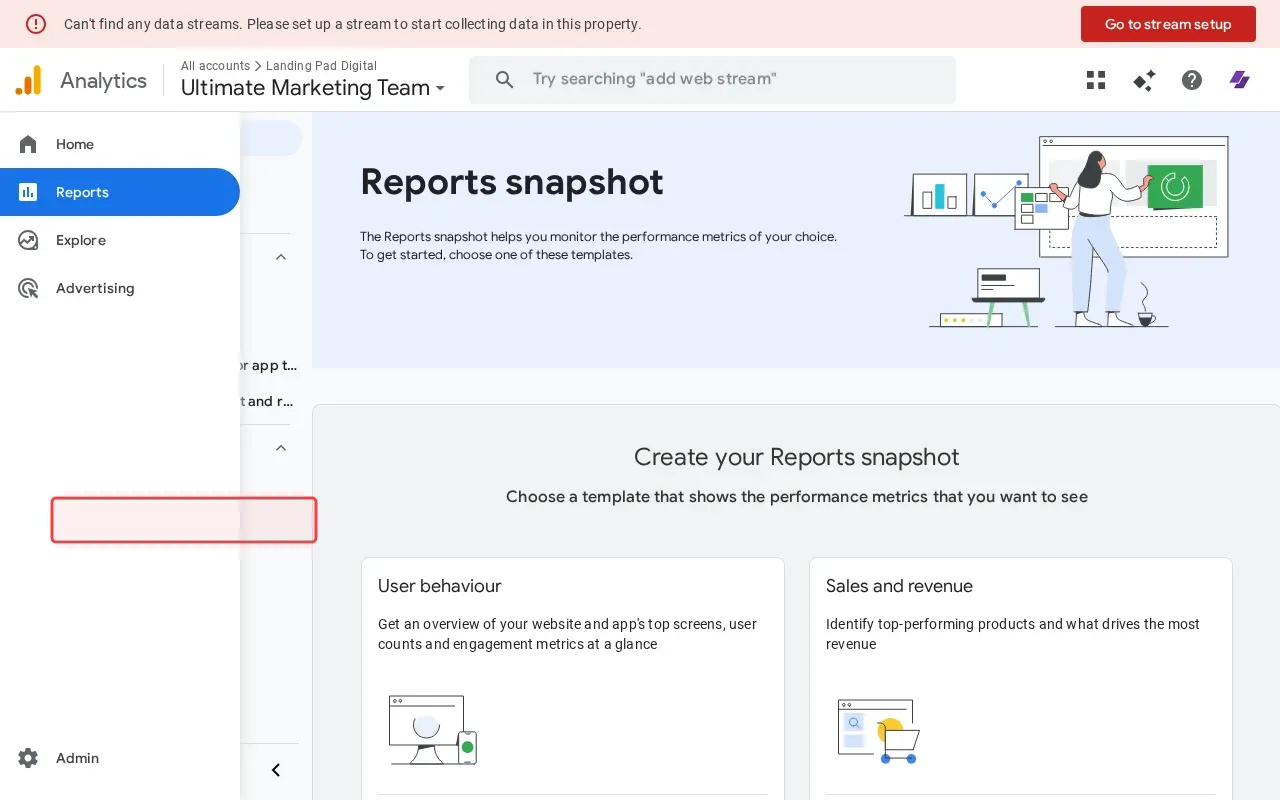Click the Google Tag Manager diagonal icon
Image resolution: width=1280 pixels, height=800 pixels.
coord(1240,80)
